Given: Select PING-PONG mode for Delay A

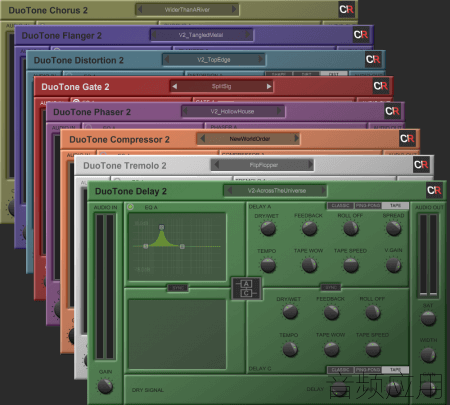Looking at the screenshot, I should (x=368, y=206).
